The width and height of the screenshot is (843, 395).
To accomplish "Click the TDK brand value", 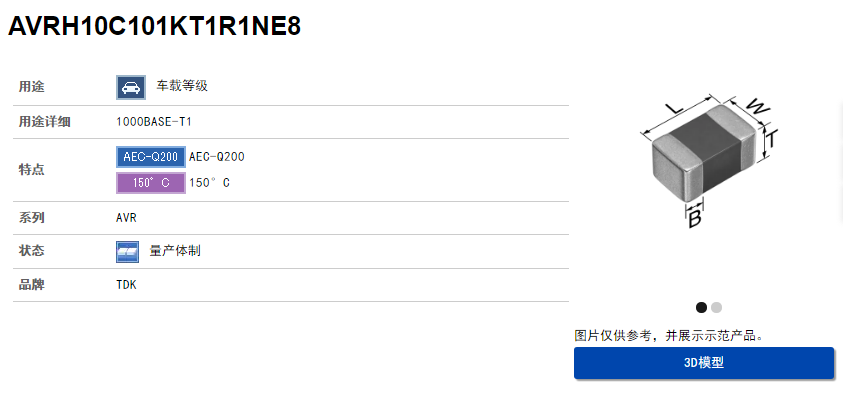I will [126, 285].
